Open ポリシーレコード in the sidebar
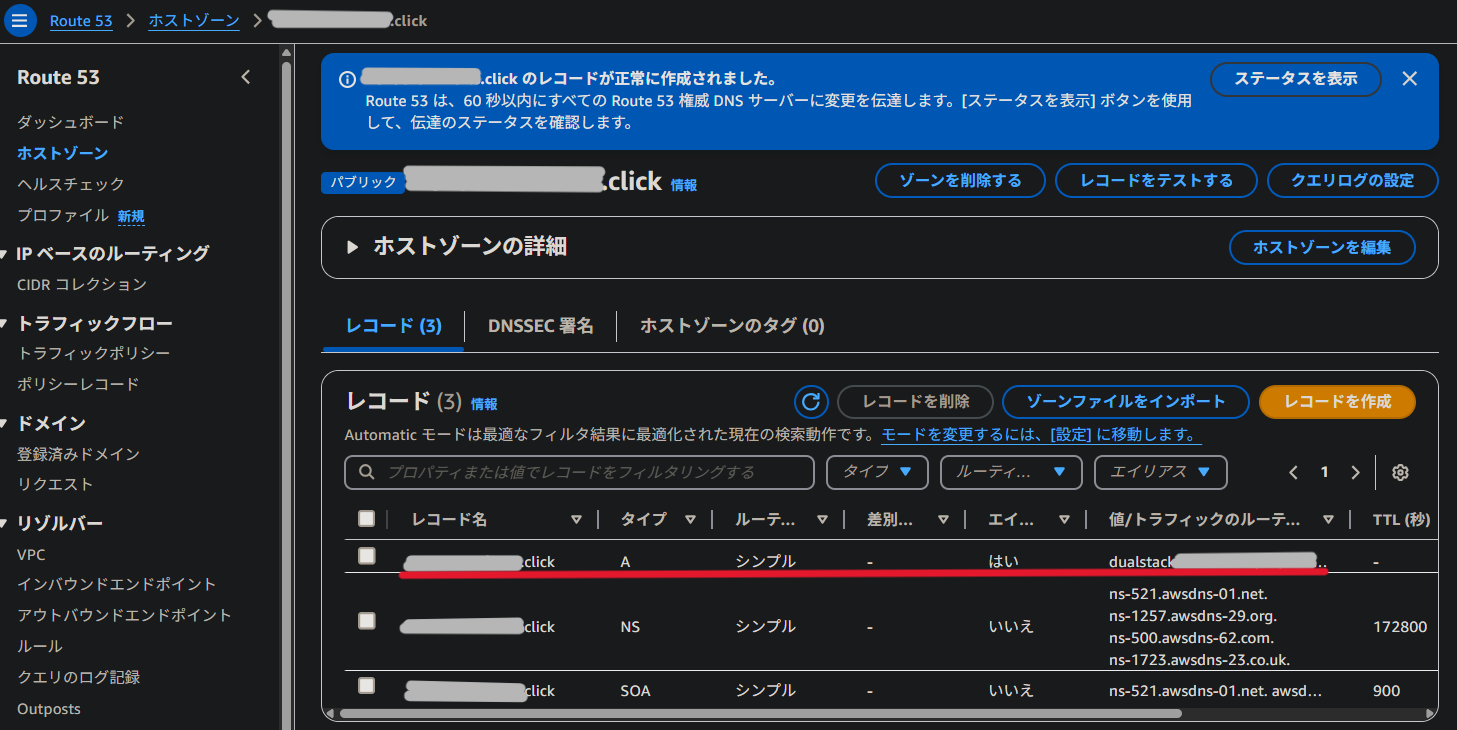This screenshot has height=730, width=1457. tap(78, 384)
